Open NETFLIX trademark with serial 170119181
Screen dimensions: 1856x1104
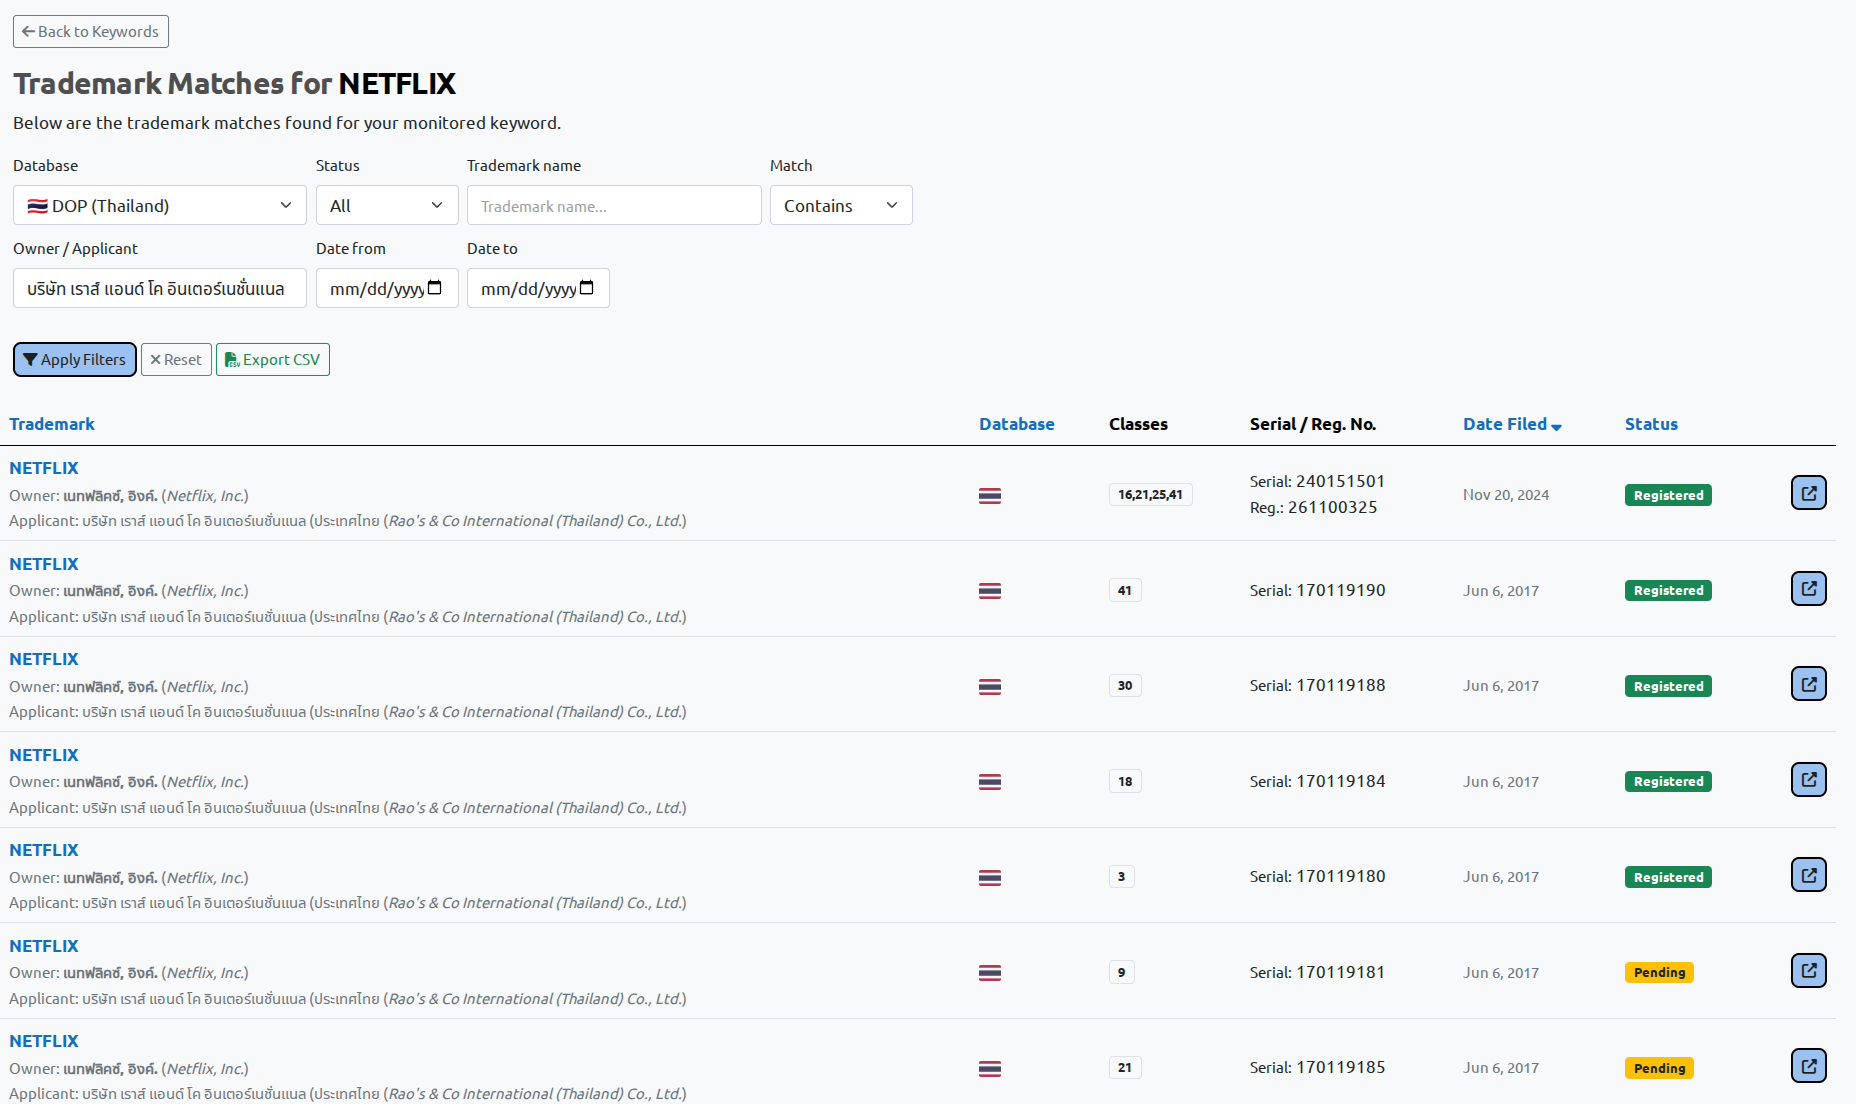pyautogui.click(x=44, y=946)
